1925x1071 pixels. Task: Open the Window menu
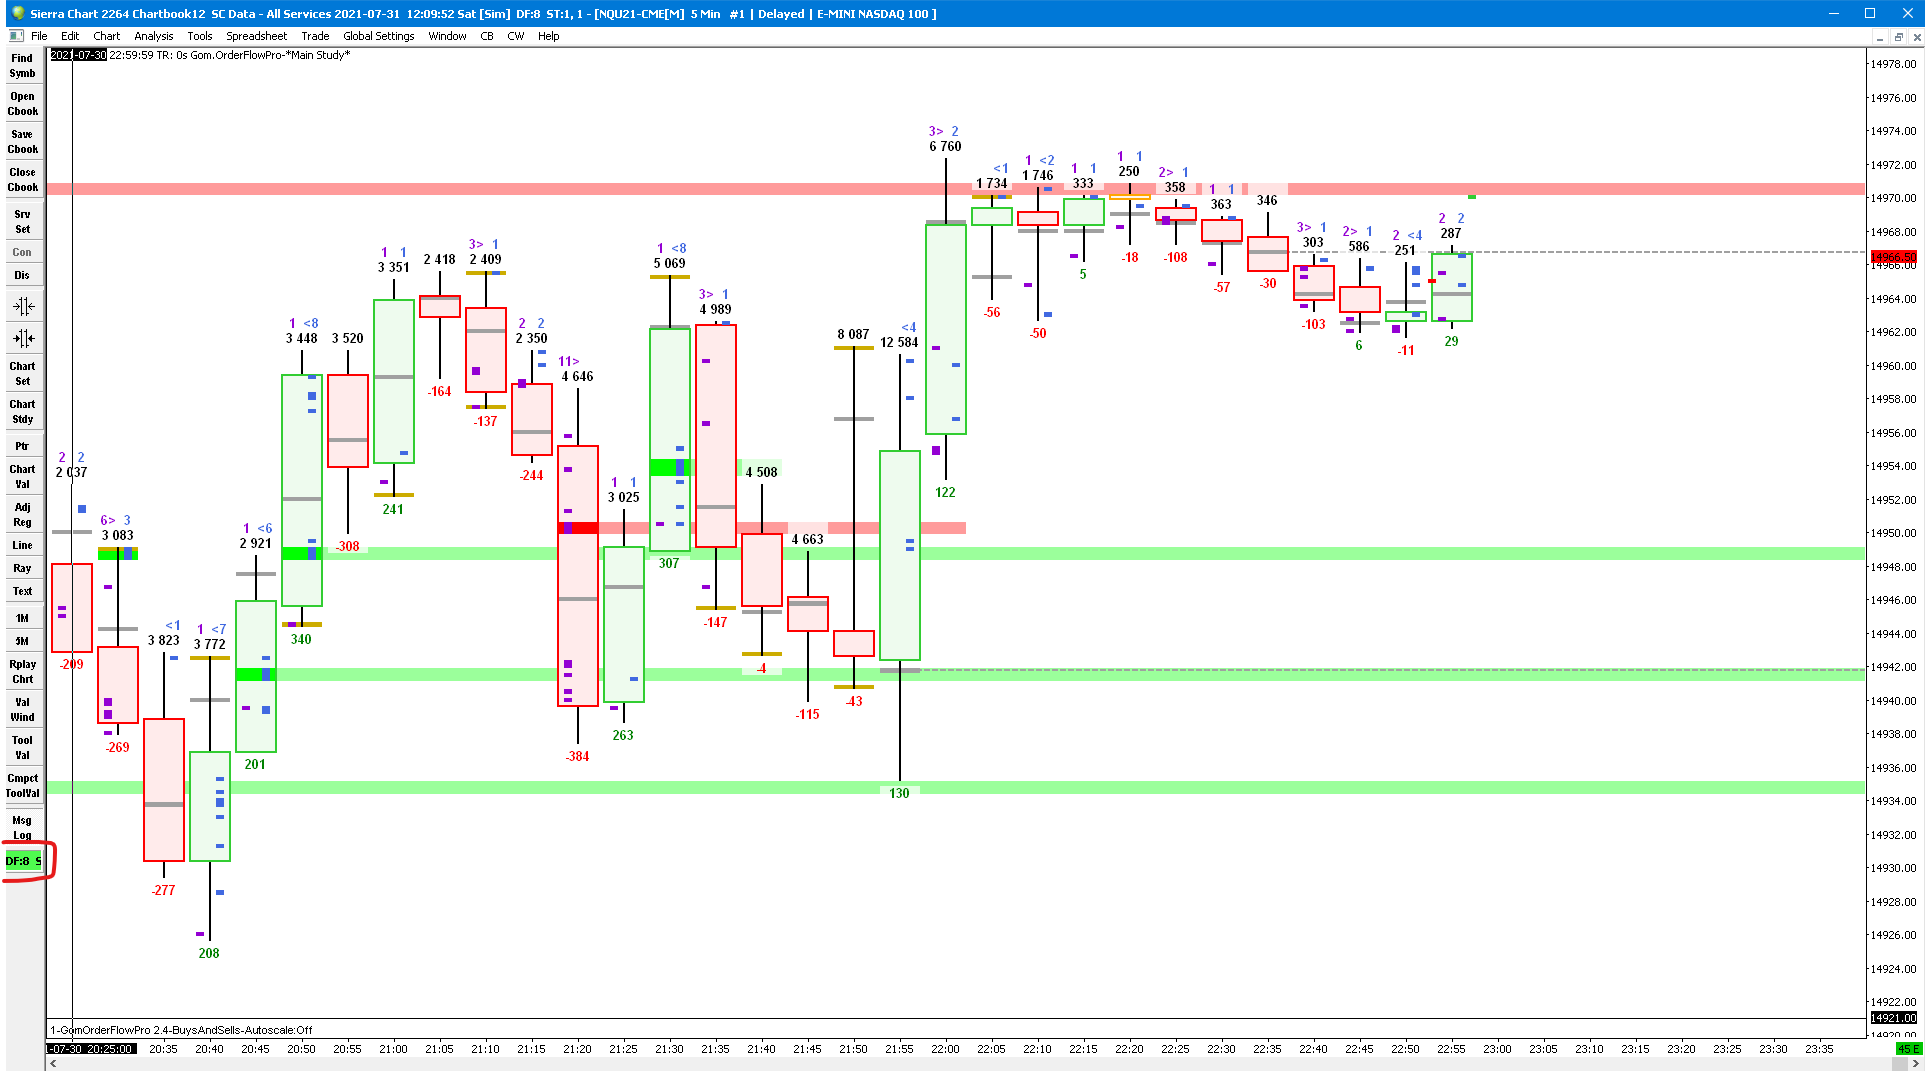(x=447, y=36)
